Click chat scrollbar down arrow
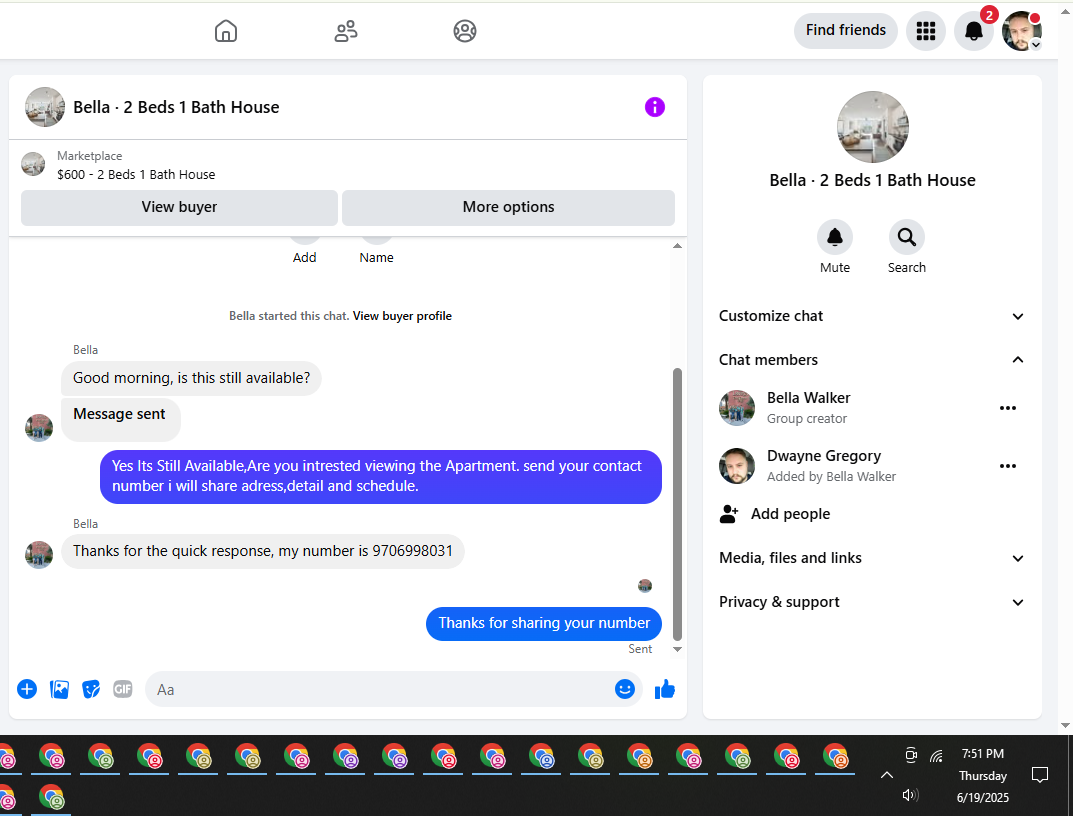The width and height of the screenshot is (1073, 816). [677, 650]
